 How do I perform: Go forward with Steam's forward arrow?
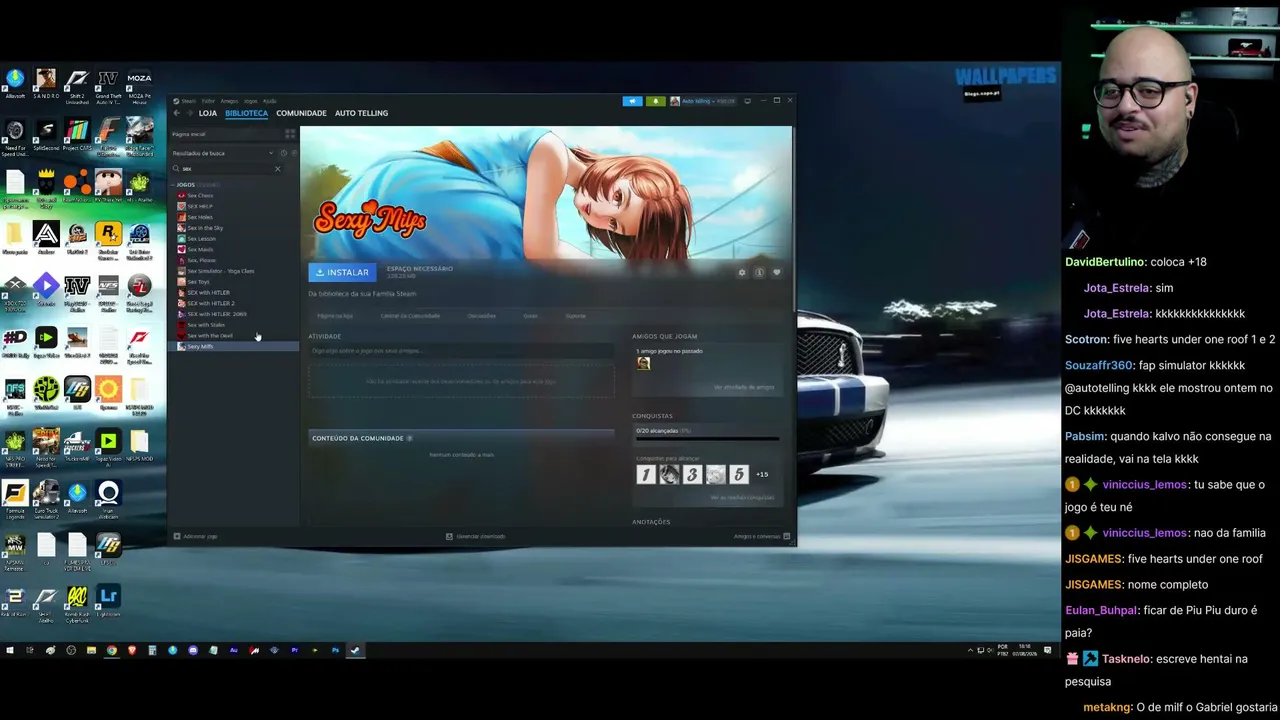(x=189, y=113)
